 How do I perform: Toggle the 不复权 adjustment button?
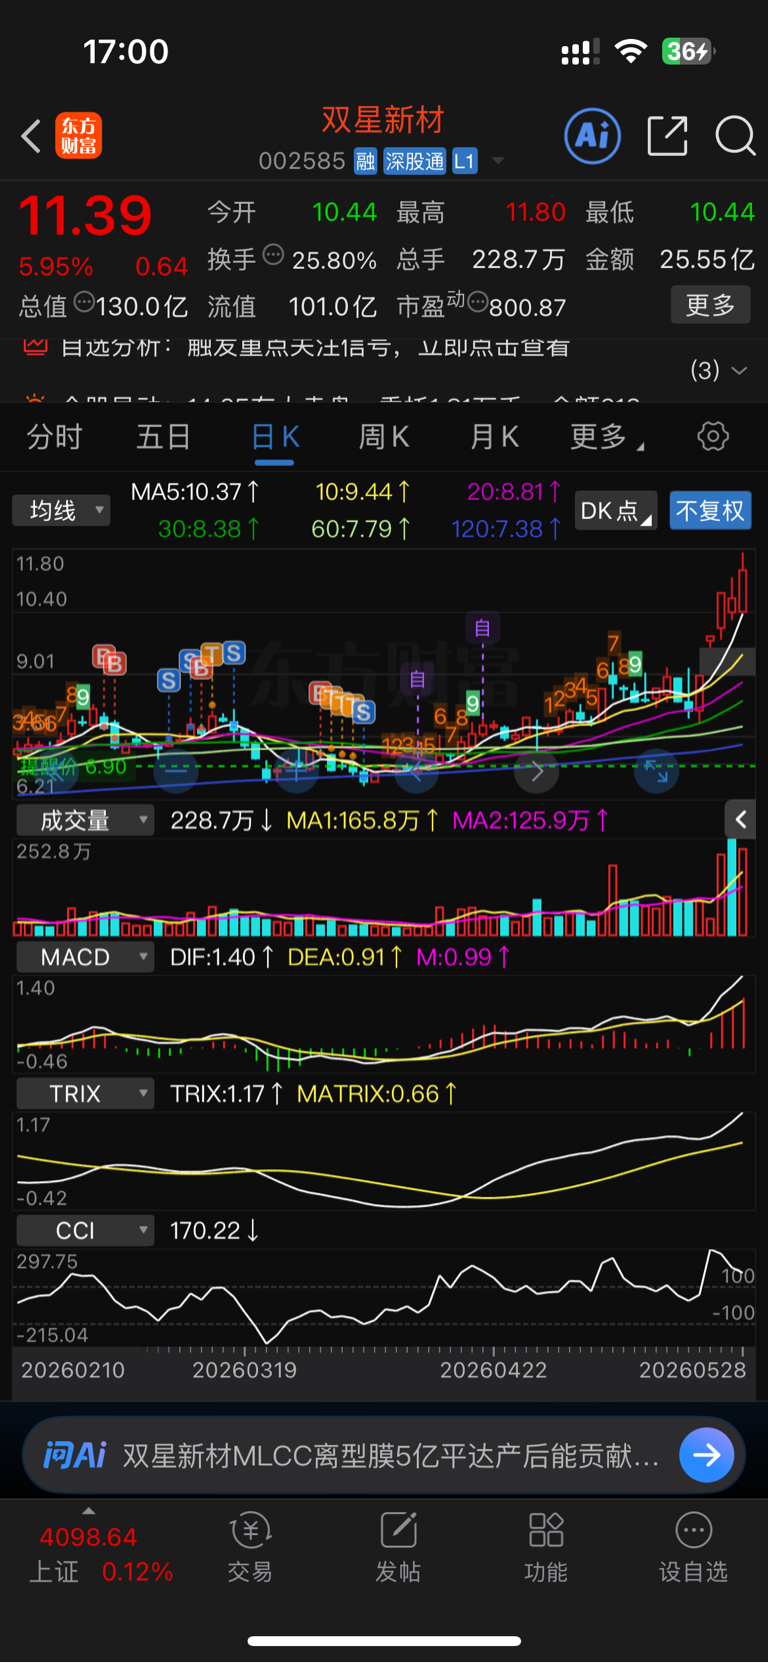(x=710, y=511)
